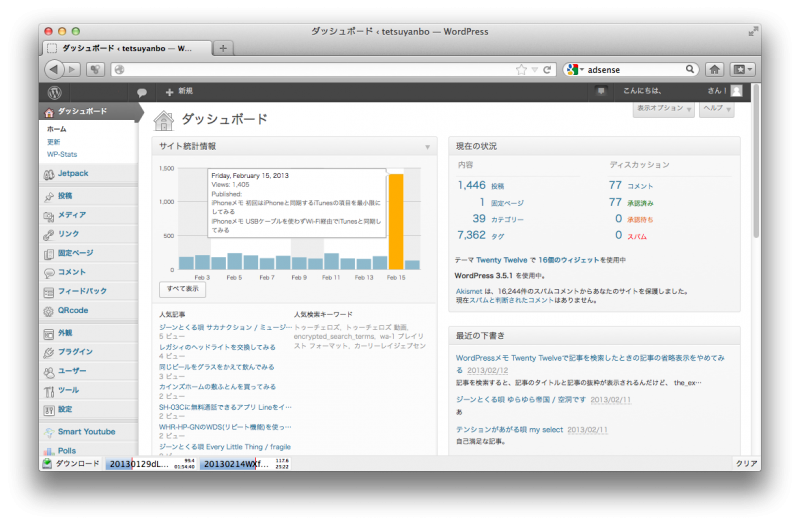Open draft 'テンションがあがる唄 my select'
Screen dimensions: 800x525
pos(509,430)
